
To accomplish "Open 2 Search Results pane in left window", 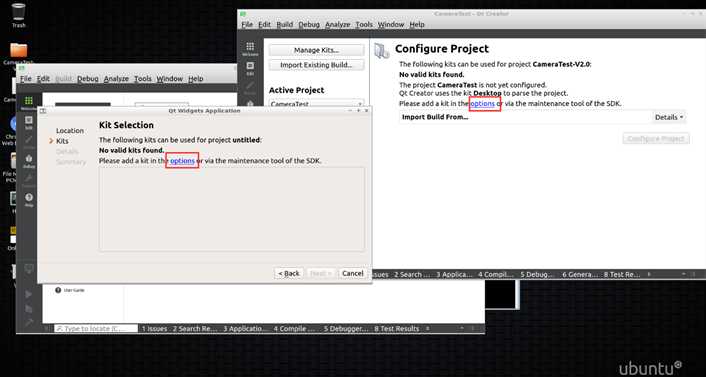I will 195,329.
